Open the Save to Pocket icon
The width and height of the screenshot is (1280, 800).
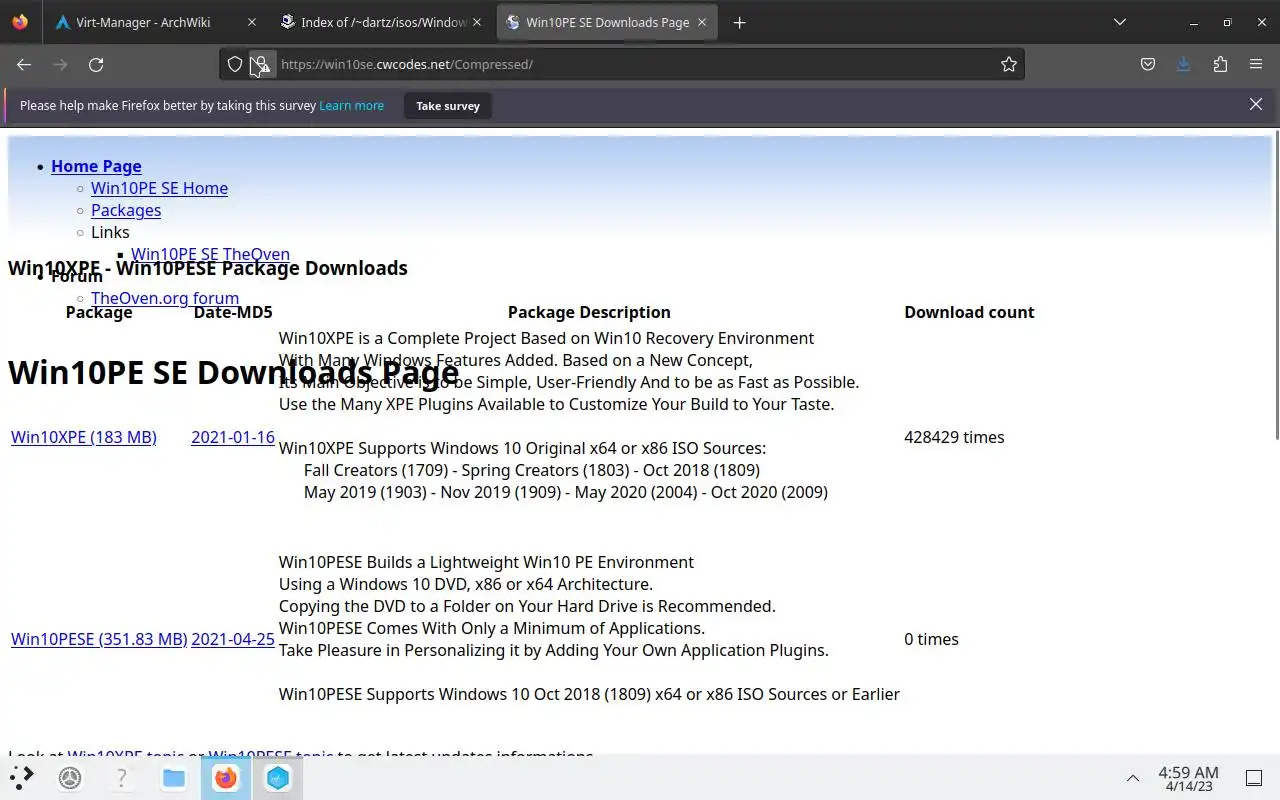coord(1148,64)
